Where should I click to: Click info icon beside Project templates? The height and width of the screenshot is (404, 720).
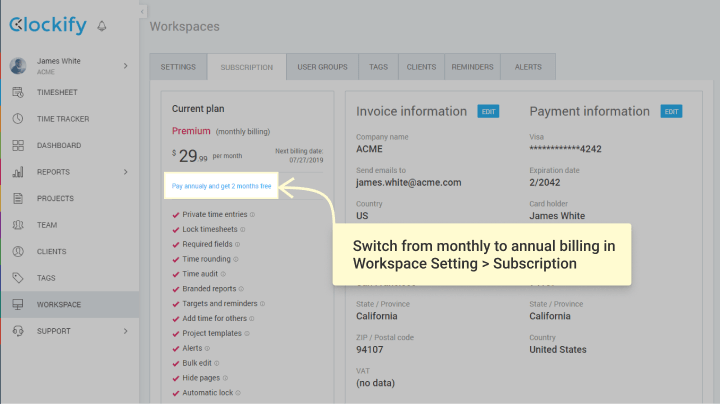click(247, 333)
